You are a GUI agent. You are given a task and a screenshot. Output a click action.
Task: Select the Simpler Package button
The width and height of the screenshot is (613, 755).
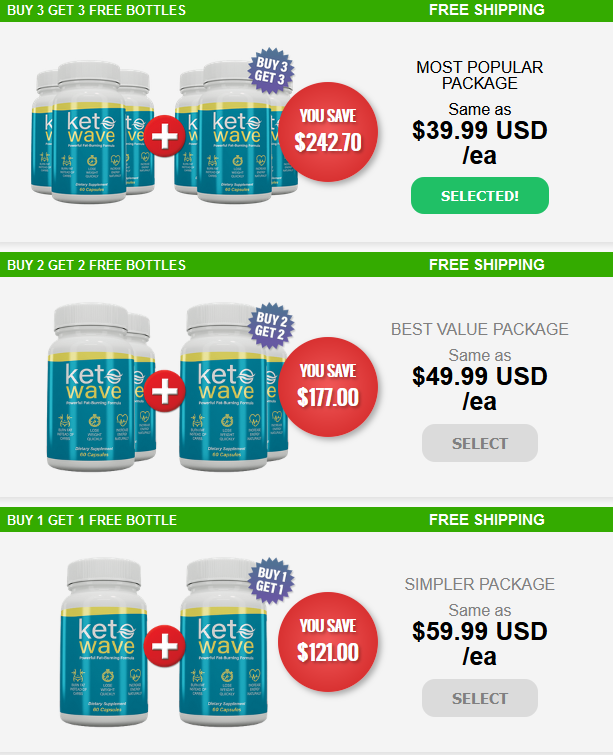(x=480, y=698)
